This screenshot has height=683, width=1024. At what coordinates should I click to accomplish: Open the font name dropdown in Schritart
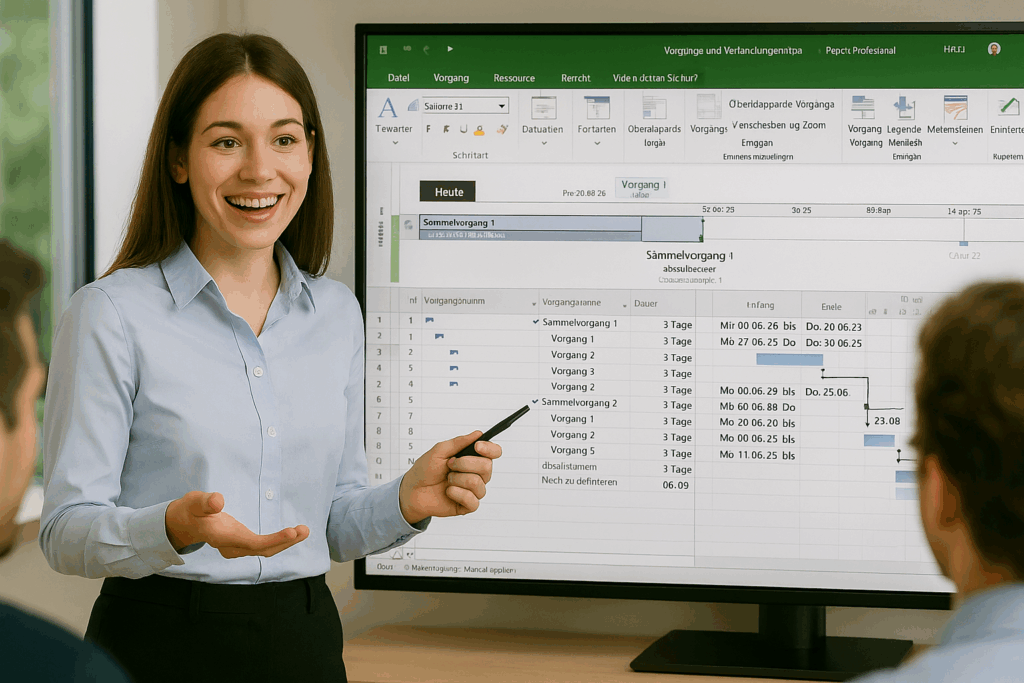502,106
